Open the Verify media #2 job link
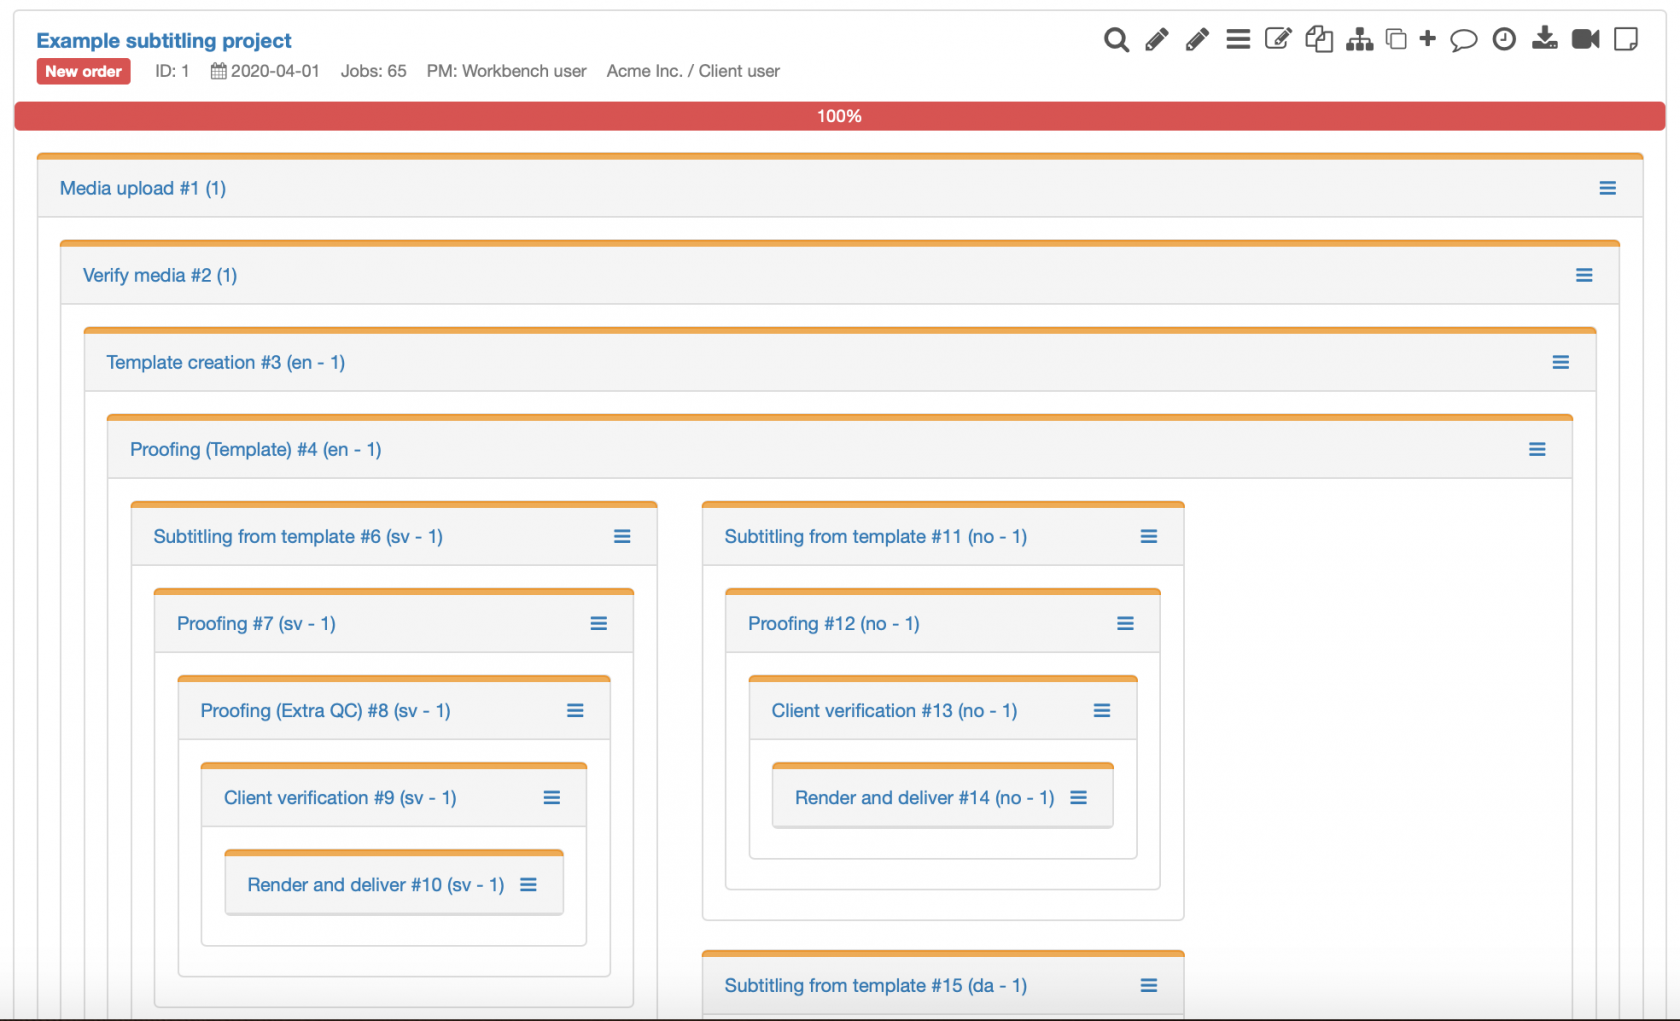Viewport: 1680px width, 1021px height. (160, 275)
